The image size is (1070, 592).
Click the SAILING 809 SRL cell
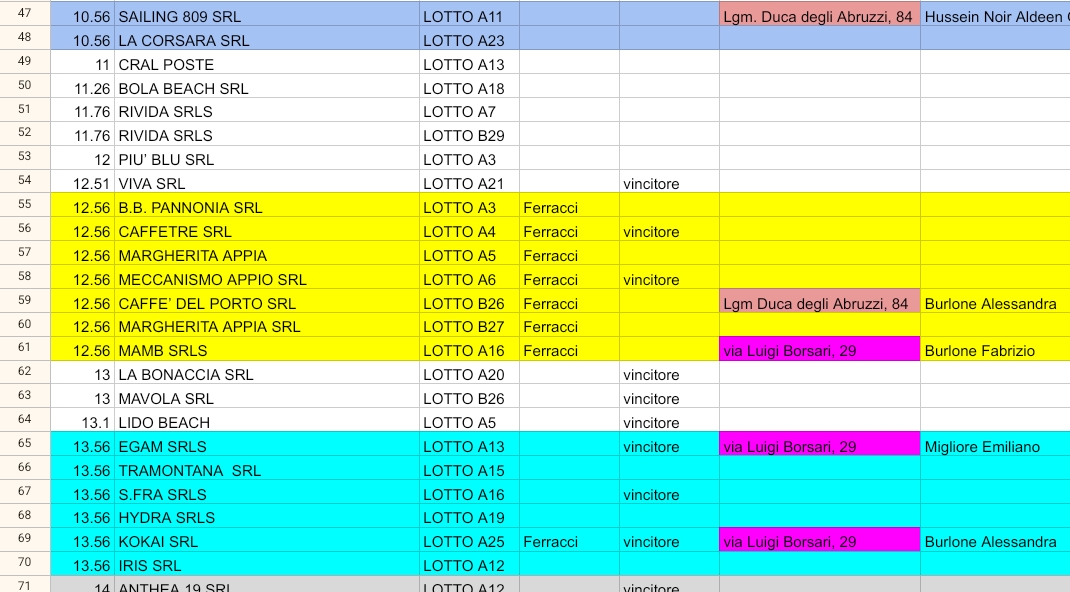[x=266, y=17]
